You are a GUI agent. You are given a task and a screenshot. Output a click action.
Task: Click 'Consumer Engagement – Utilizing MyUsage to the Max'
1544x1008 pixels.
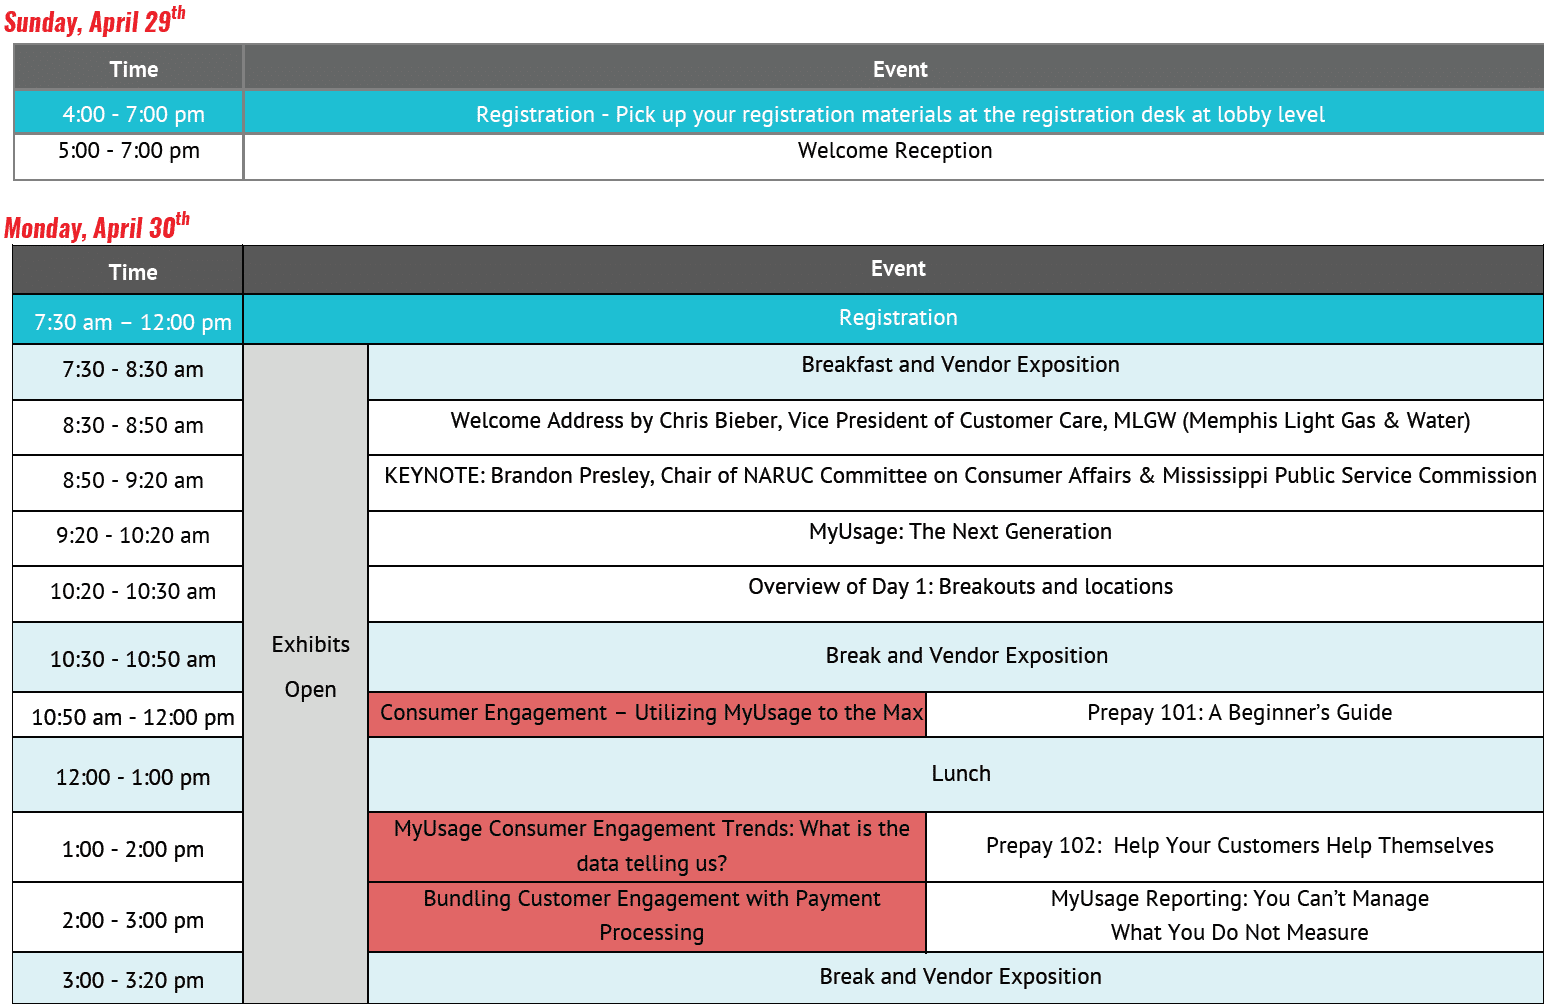point(647,715)
